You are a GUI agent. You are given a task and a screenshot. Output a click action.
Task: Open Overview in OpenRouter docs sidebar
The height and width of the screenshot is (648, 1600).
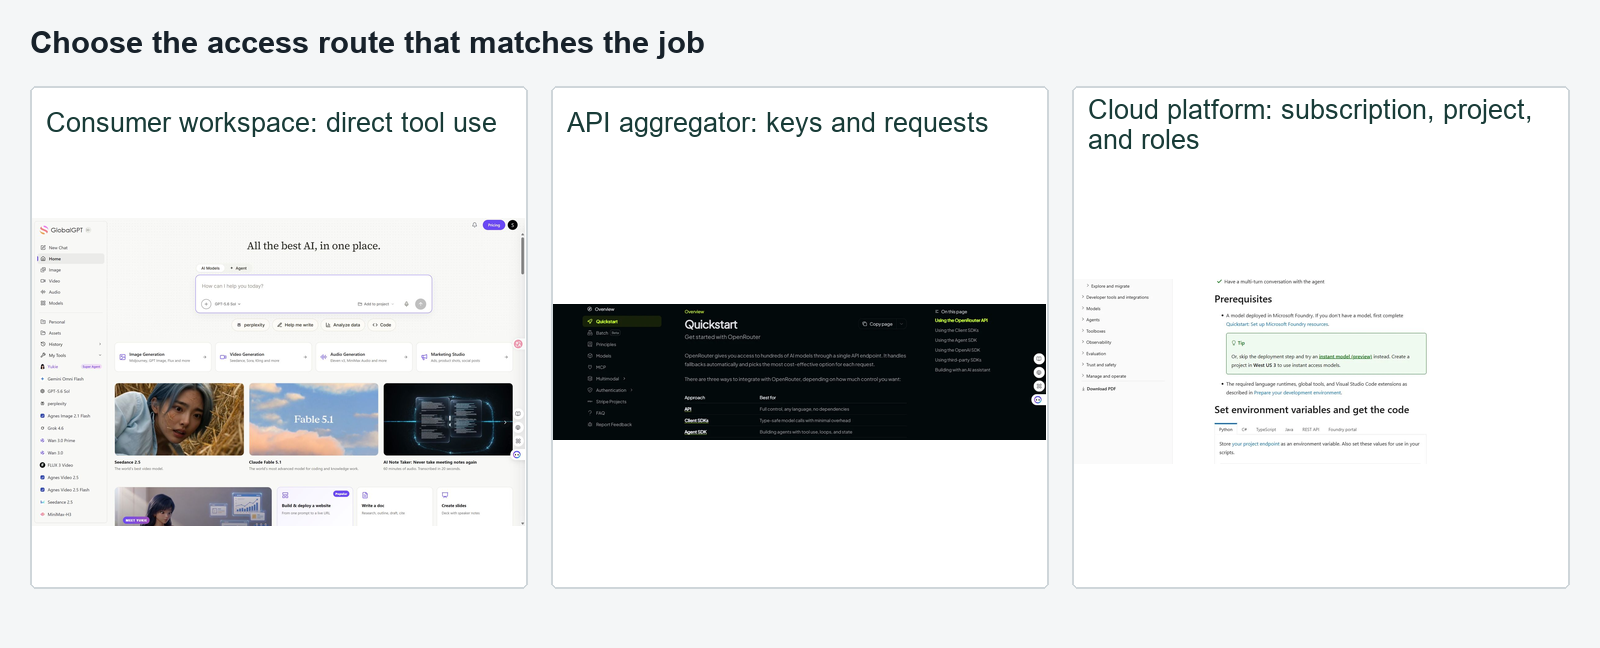pyautogui.click(x=600, y=309)
